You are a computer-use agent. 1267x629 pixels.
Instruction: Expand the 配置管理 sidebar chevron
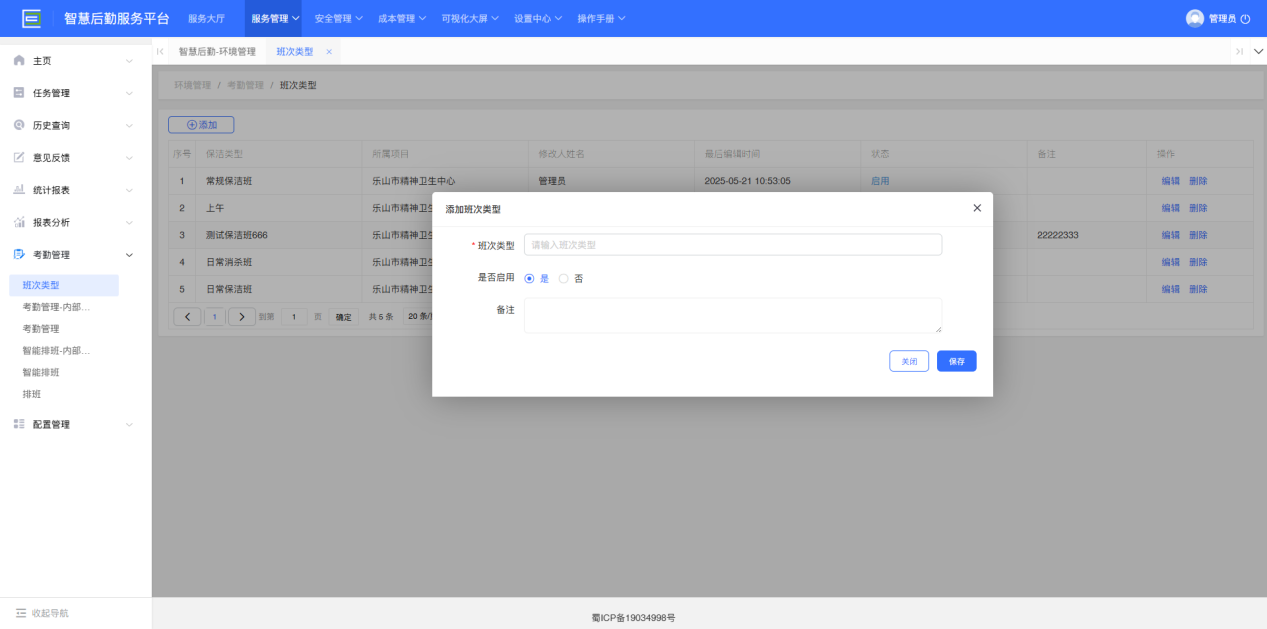point(129,424)
